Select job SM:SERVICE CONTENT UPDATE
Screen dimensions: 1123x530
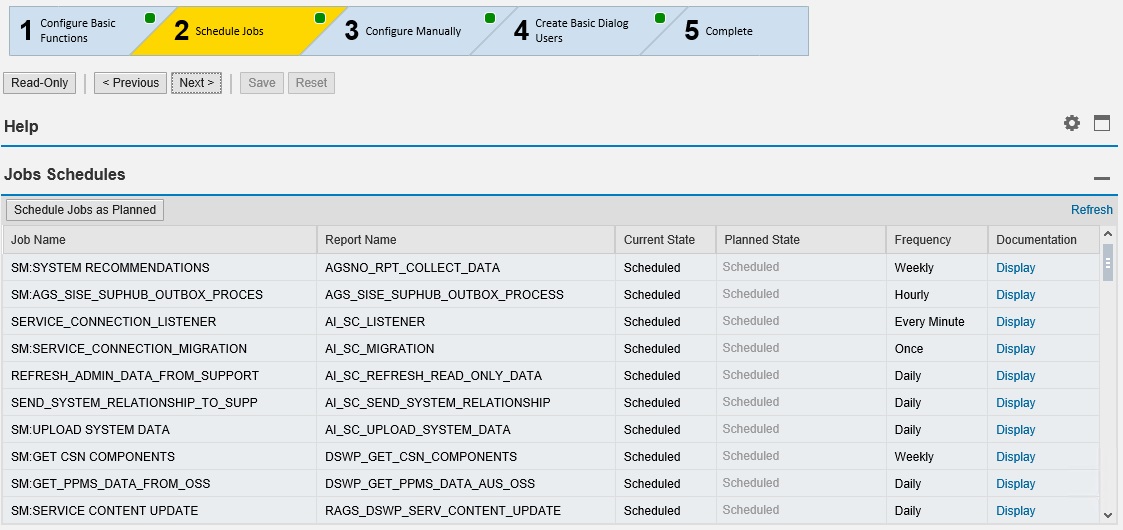105,511
